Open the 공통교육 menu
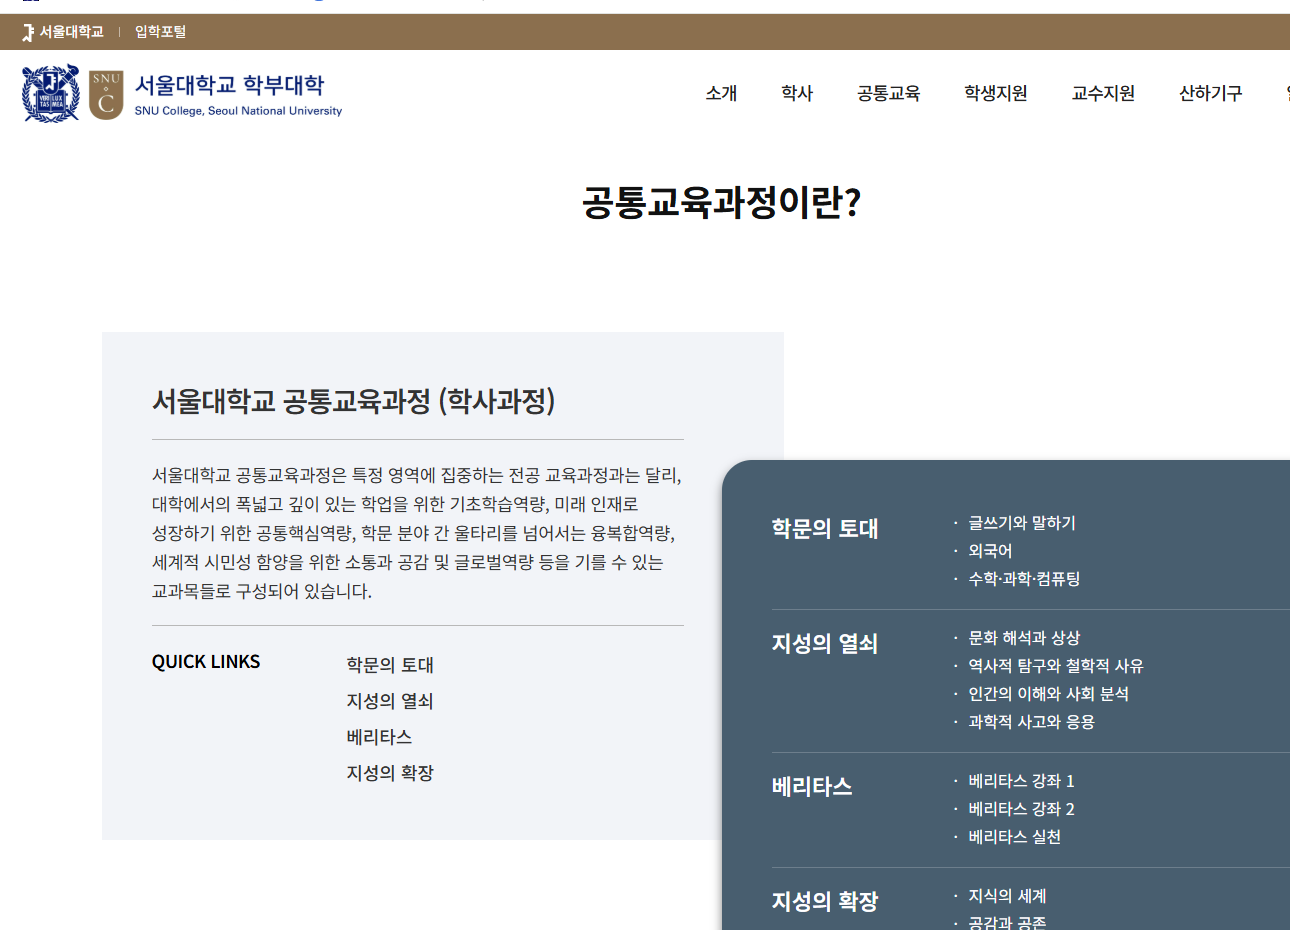The image size is (1290, 930). coord(888,93)
